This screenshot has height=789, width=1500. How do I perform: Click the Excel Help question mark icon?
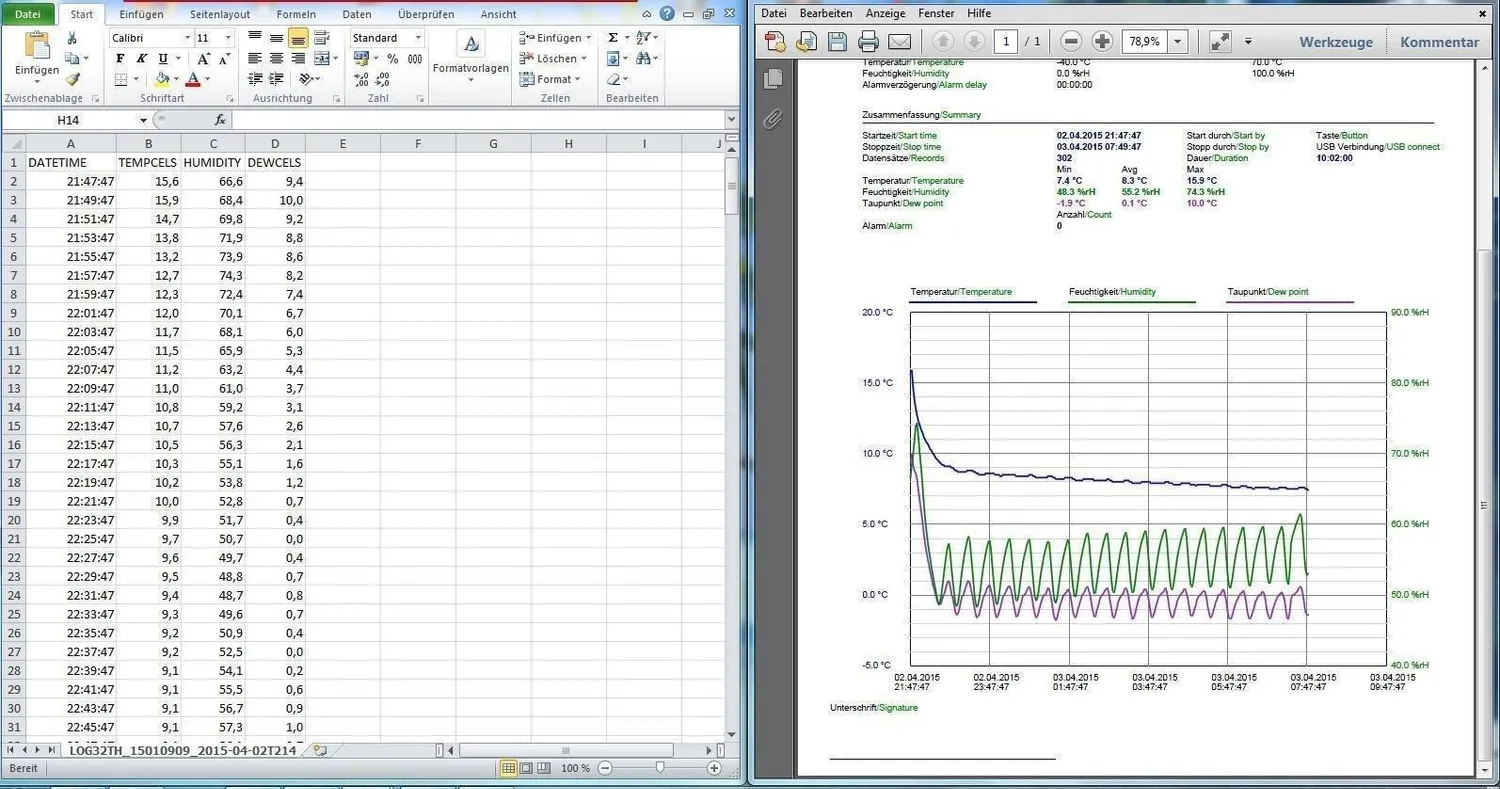pos(667,14)
